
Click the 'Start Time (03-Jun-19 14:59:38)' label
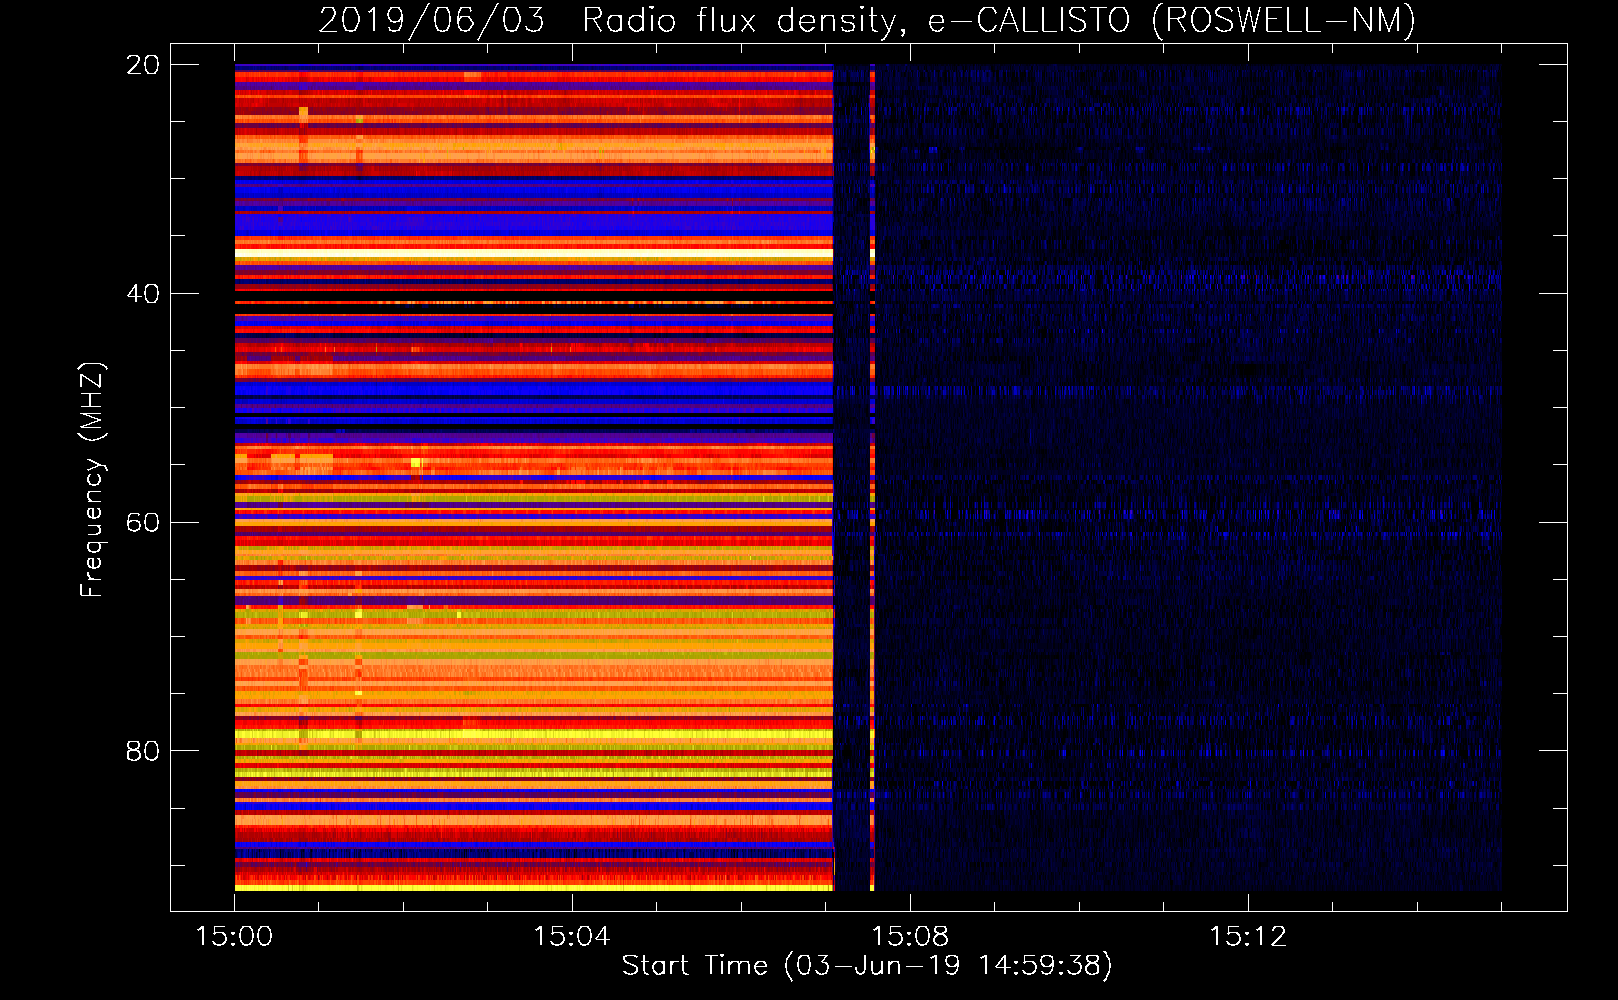coord(867,966)
